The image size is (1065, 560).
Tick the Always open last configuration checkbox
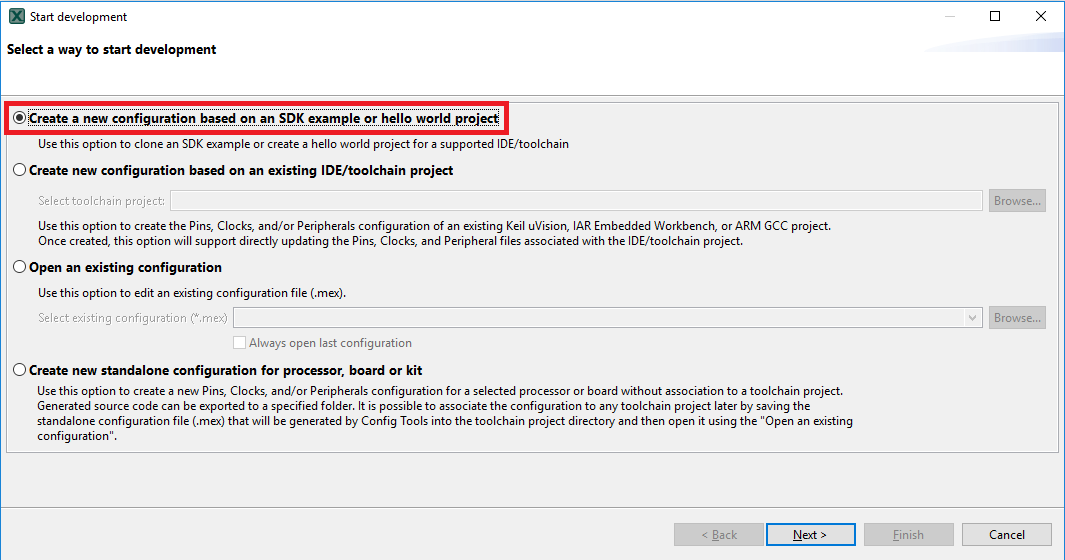(240, 343)
